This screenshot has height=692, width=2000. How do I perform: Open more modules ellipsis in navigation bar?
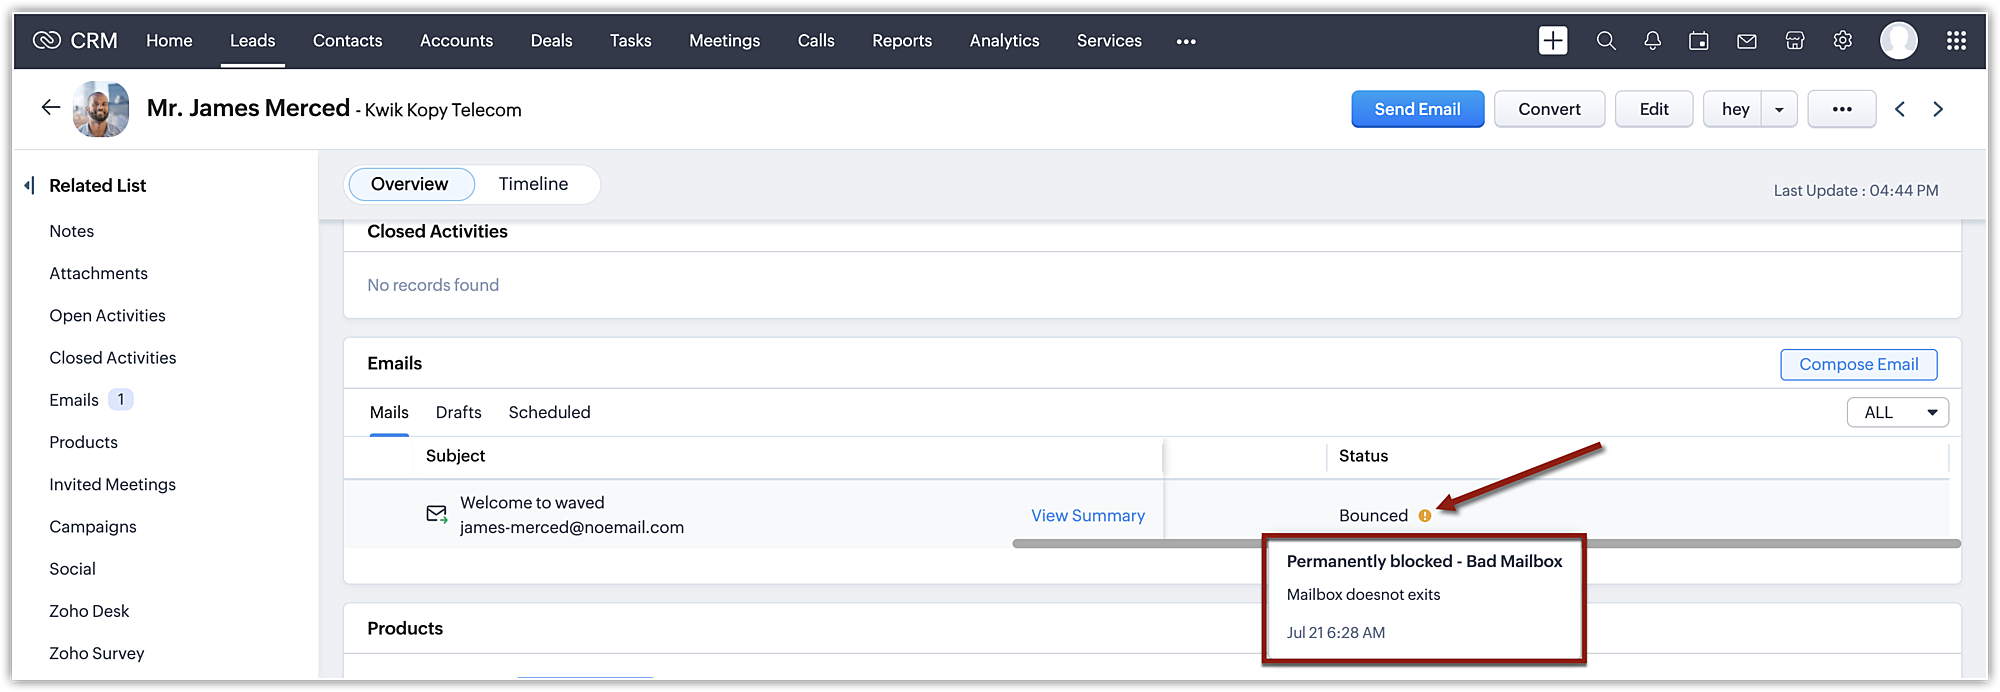(x=1186, y=42)
